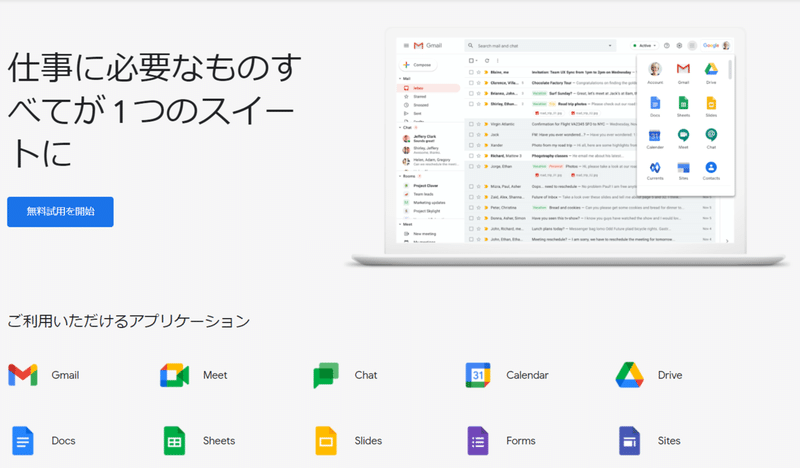
Task: Click the Forms app icon in the applications list
Action: click(478, 440)
